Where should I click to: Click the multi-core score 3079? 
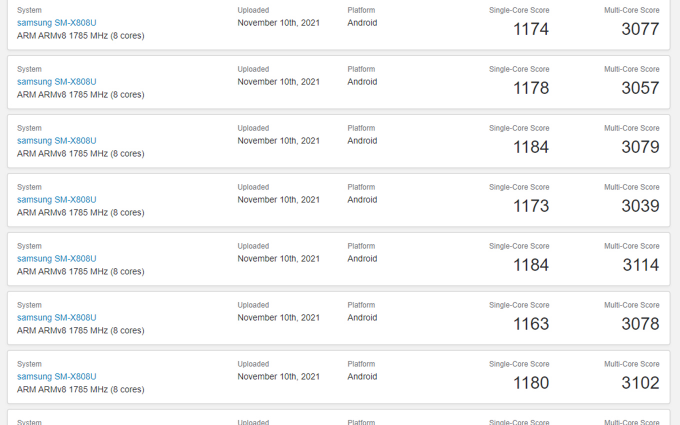pyautogui.click(x=641, y=147)
